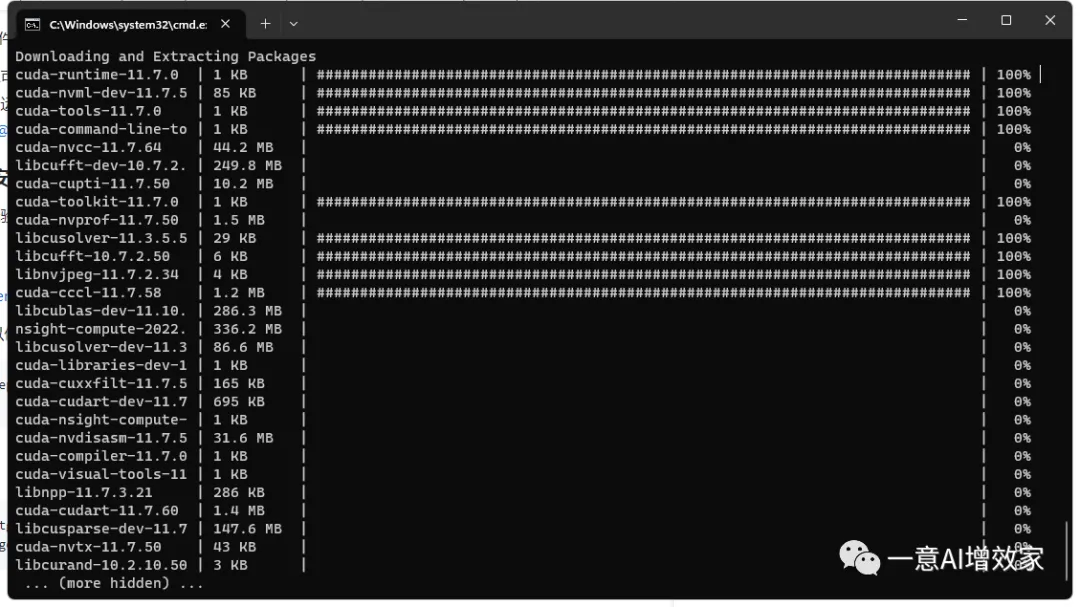Click the cmd icon in the tab
1080x607 pixels.
coord(32,25)
